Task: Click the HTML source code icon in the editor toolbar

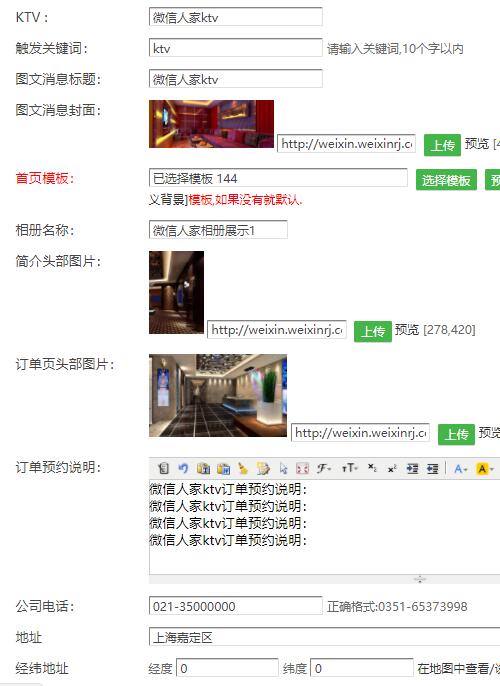Action: click(164, 469)
